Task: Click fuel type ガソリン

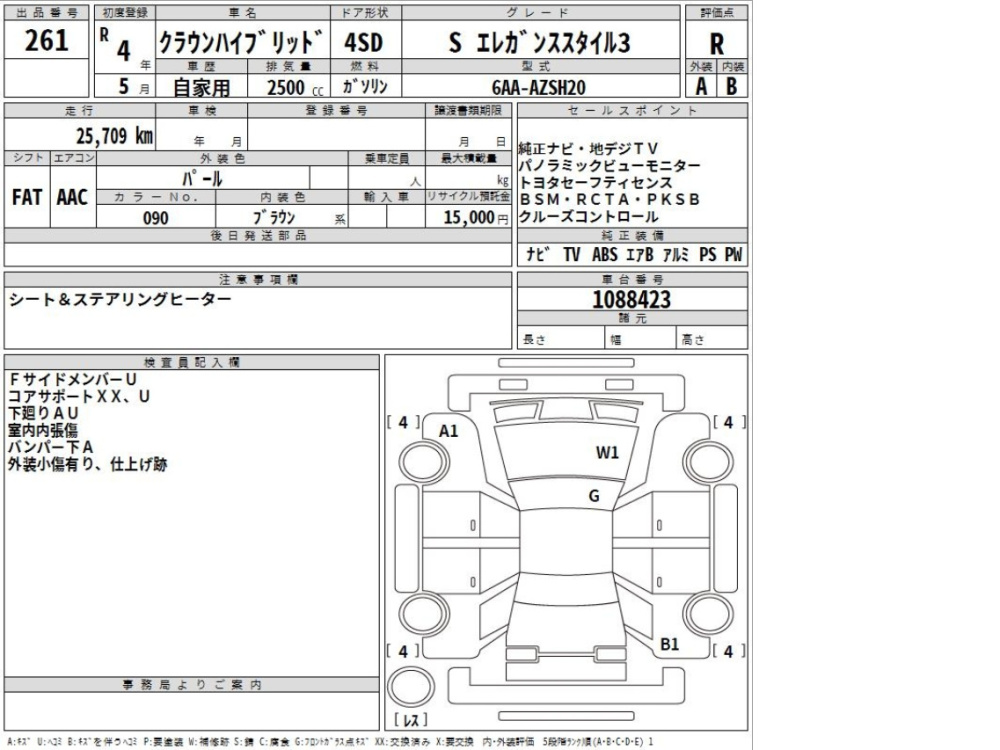Action: click(x=365, y=86)
